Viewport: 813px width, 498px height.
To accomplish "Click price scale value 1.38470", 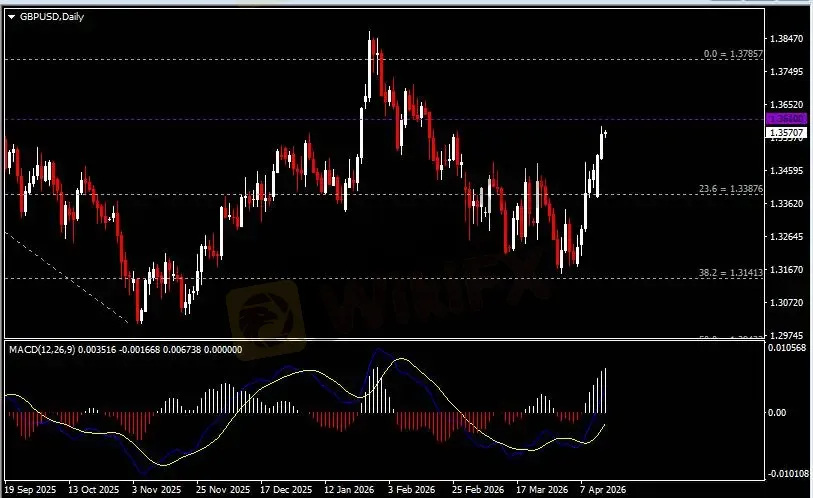I will [787, 38].
